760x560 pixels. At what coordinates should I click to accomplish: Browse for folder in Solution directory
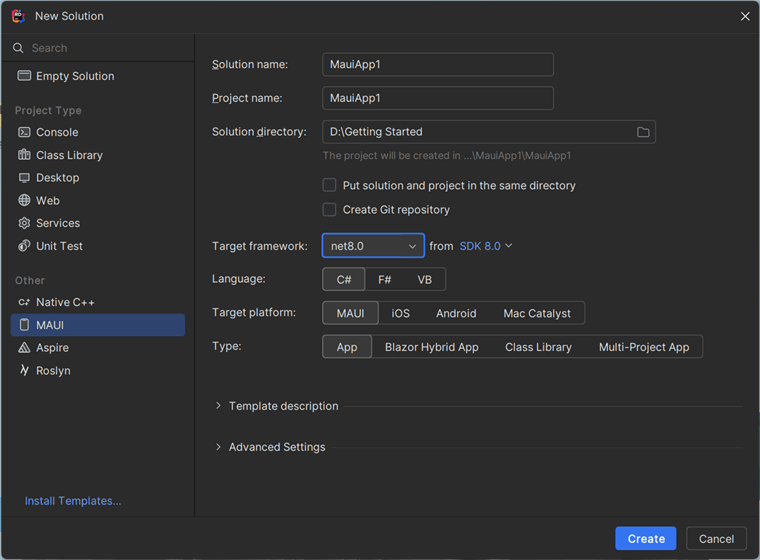643,132
